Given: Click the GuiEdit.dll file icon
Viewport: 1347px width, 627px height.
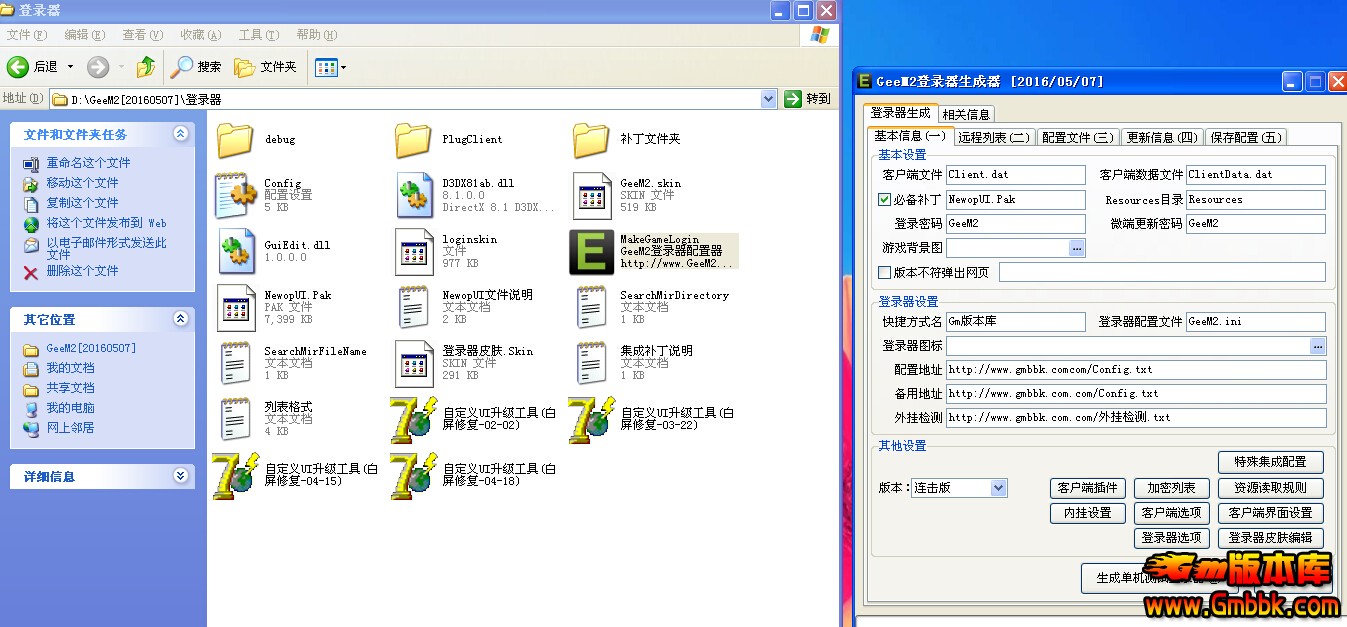Looking at the screenshot, I should 236,251.
